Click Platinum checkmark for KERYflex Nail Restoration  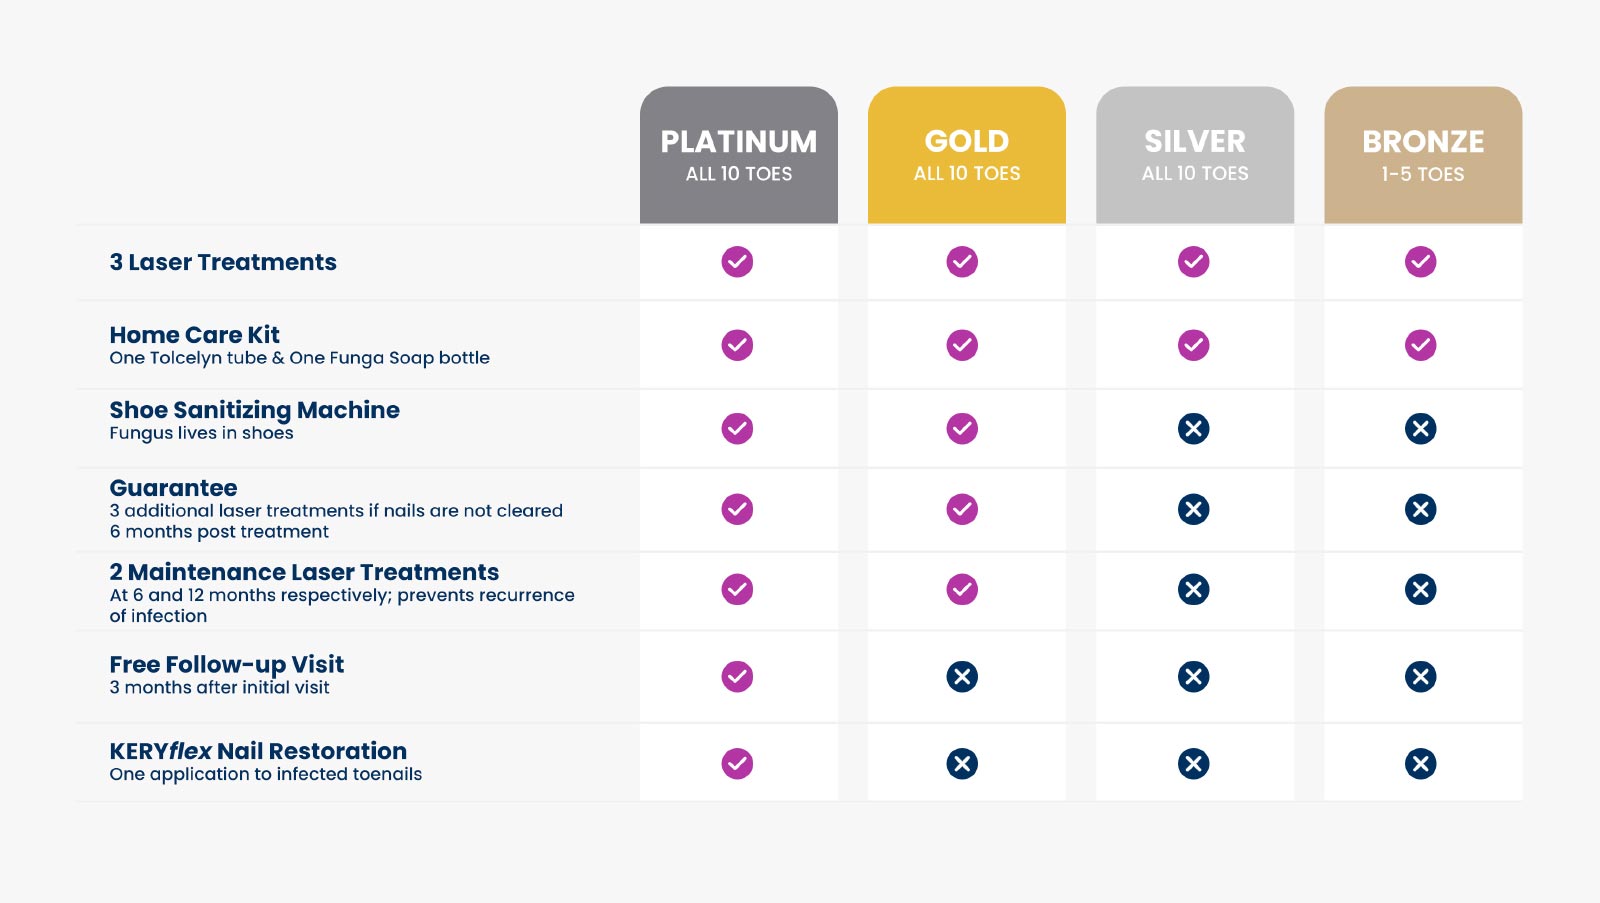[737, 764]
